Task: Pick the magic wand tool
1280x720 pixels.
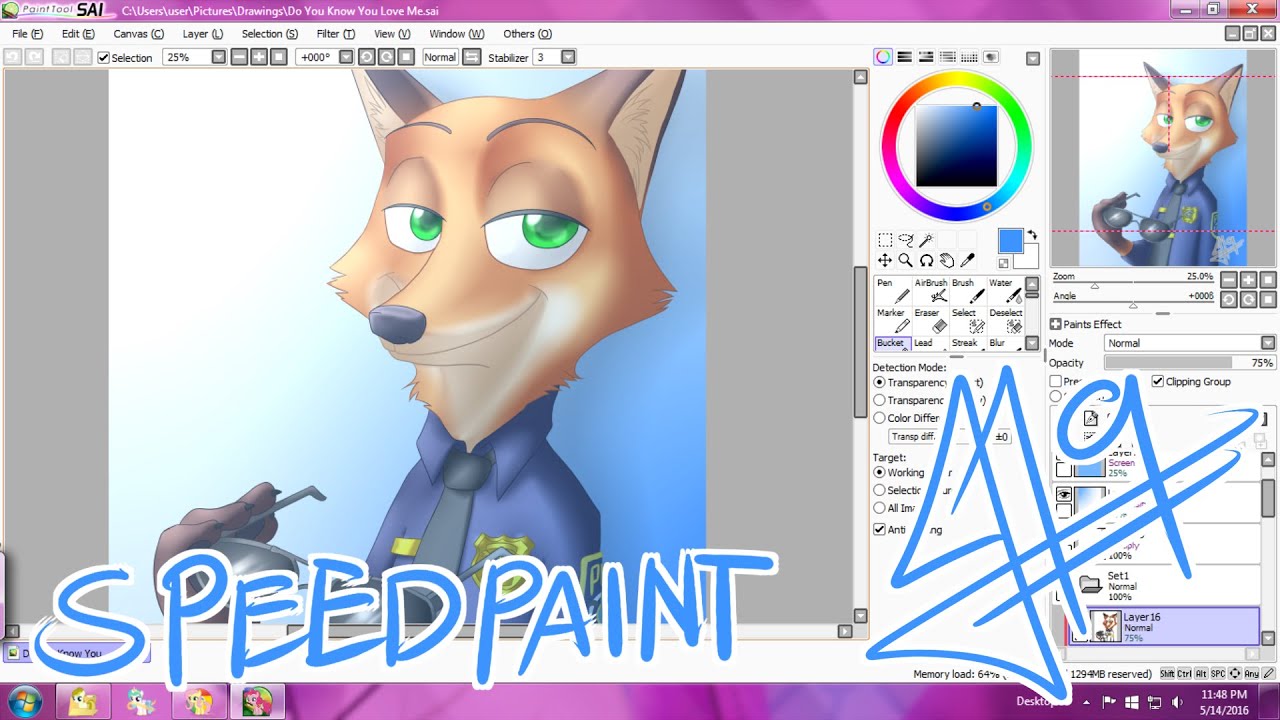Action: pyautogui.click(x=926, y=240)
